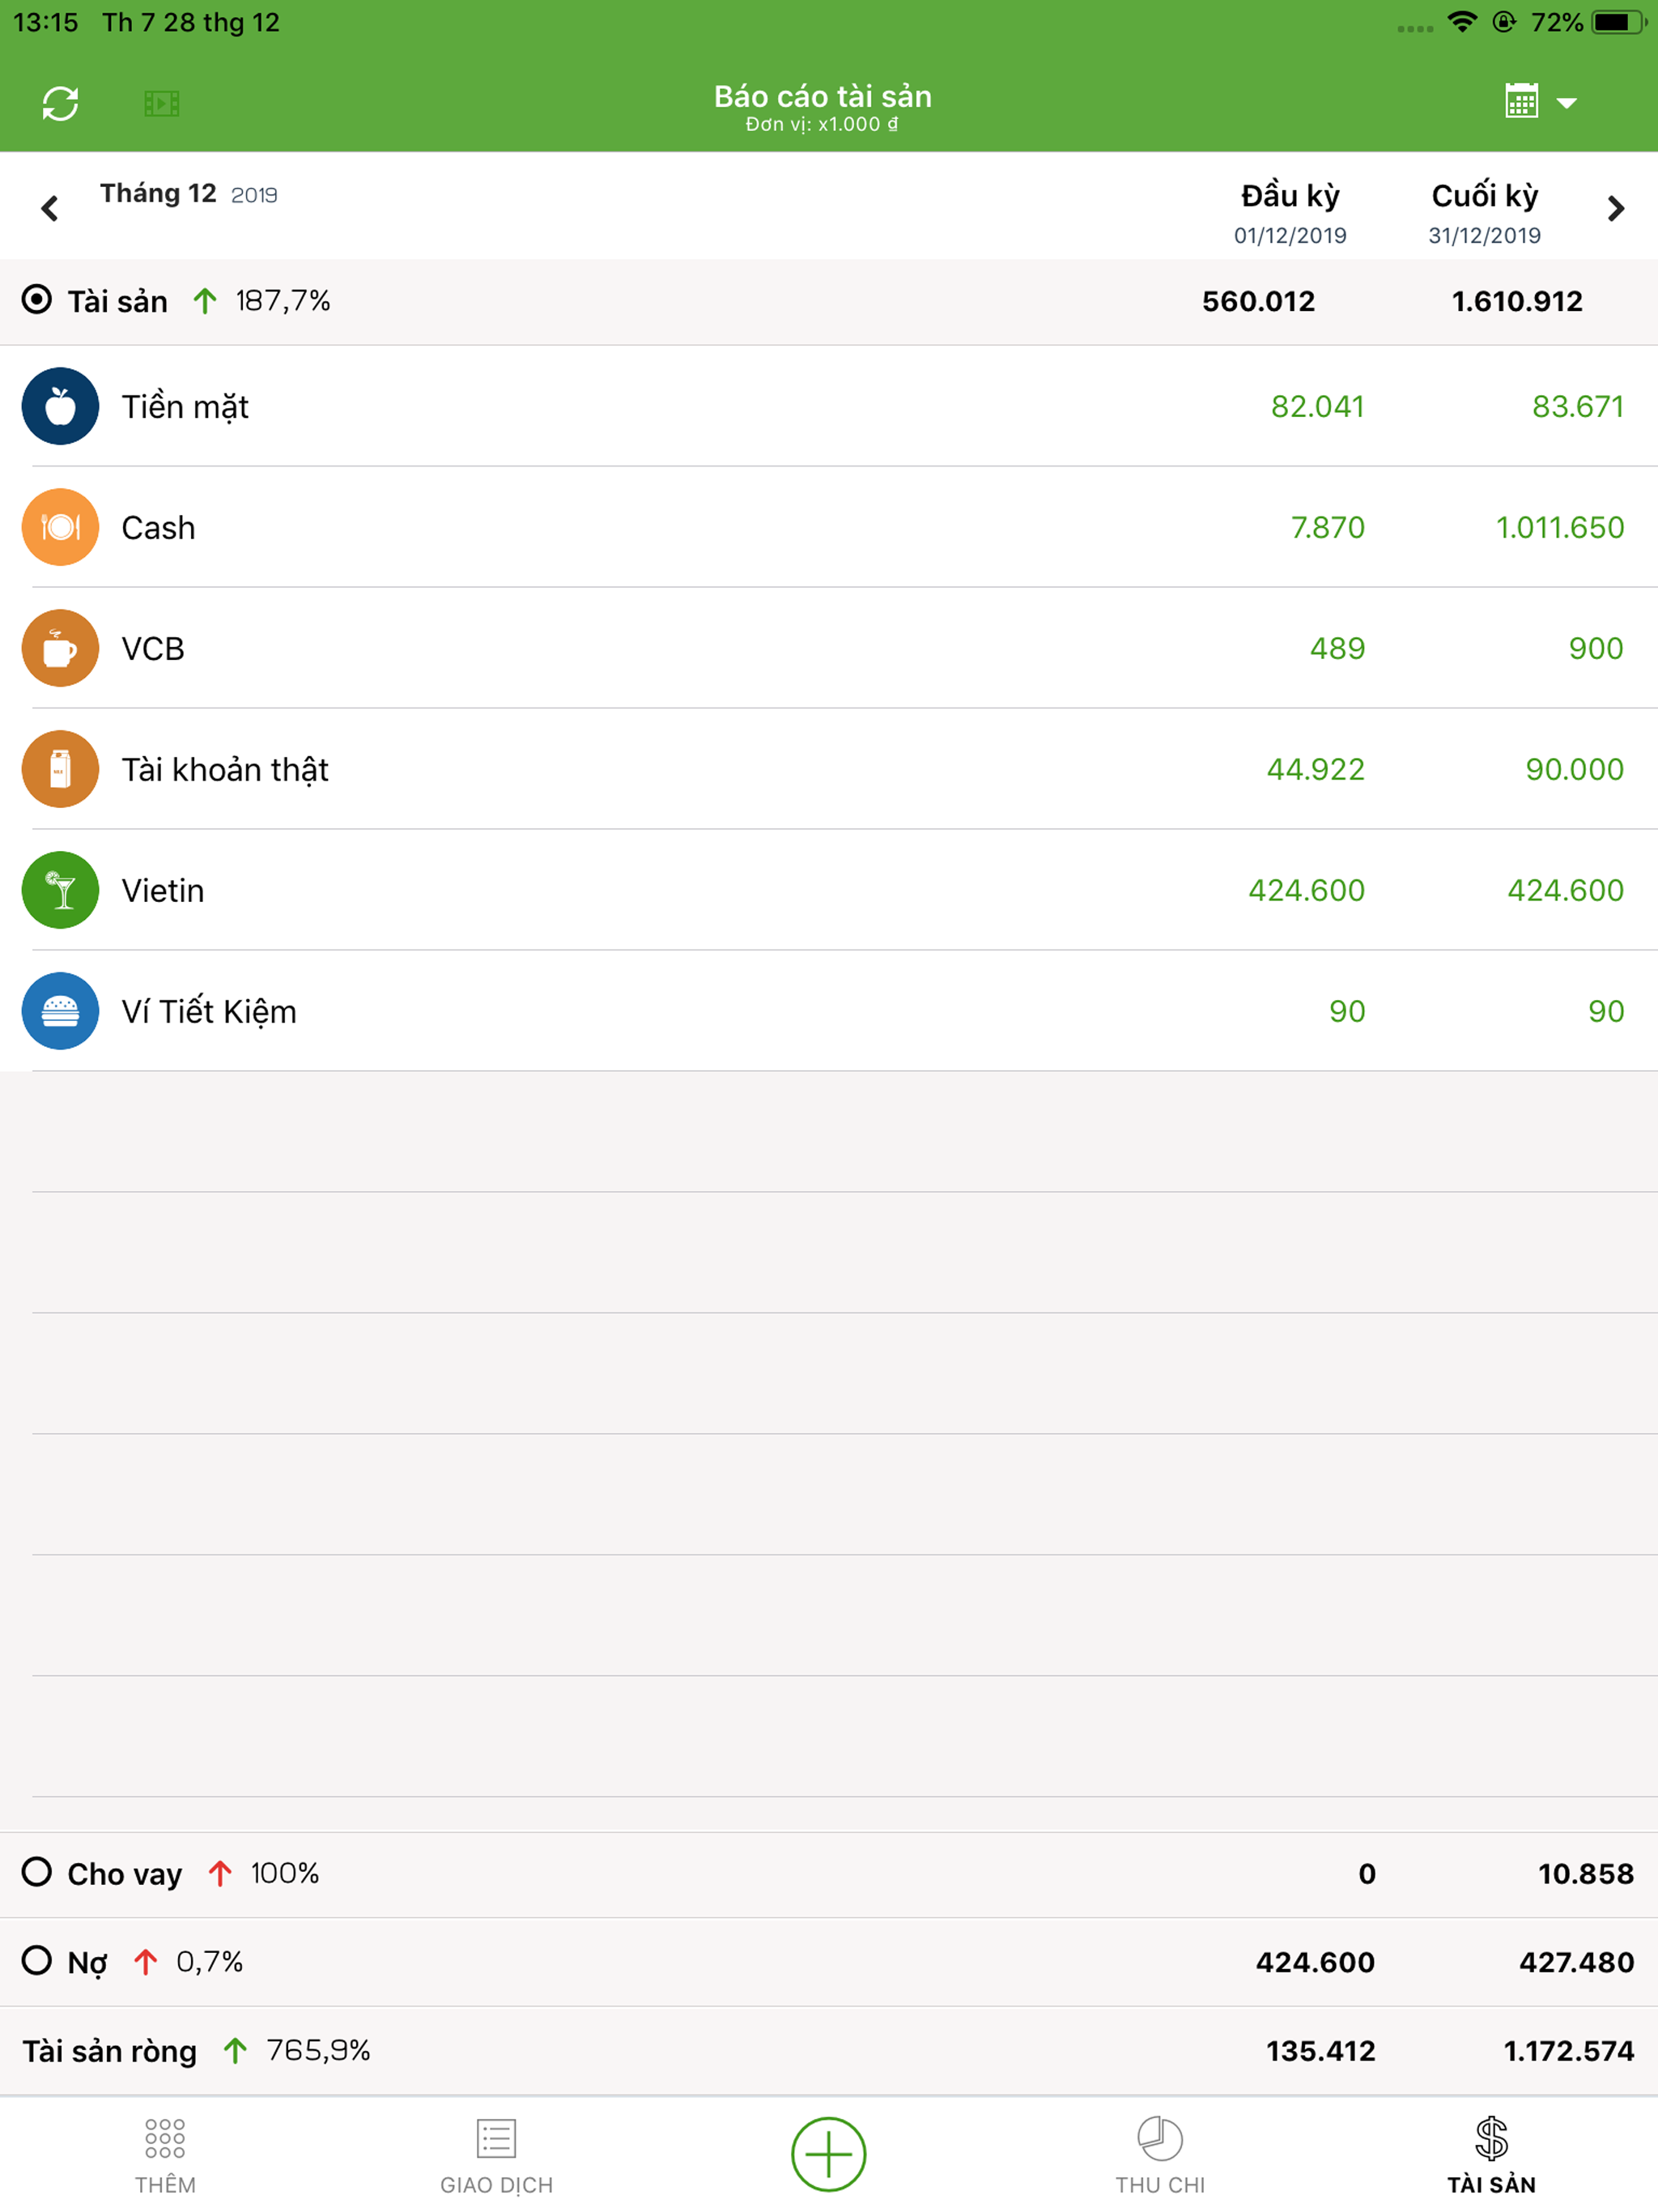Switch to the Thu chi tab
Image resolution: width=1658 pixels, height=2212 pixels.
pyautogui.click(x=1160, y=2156)
